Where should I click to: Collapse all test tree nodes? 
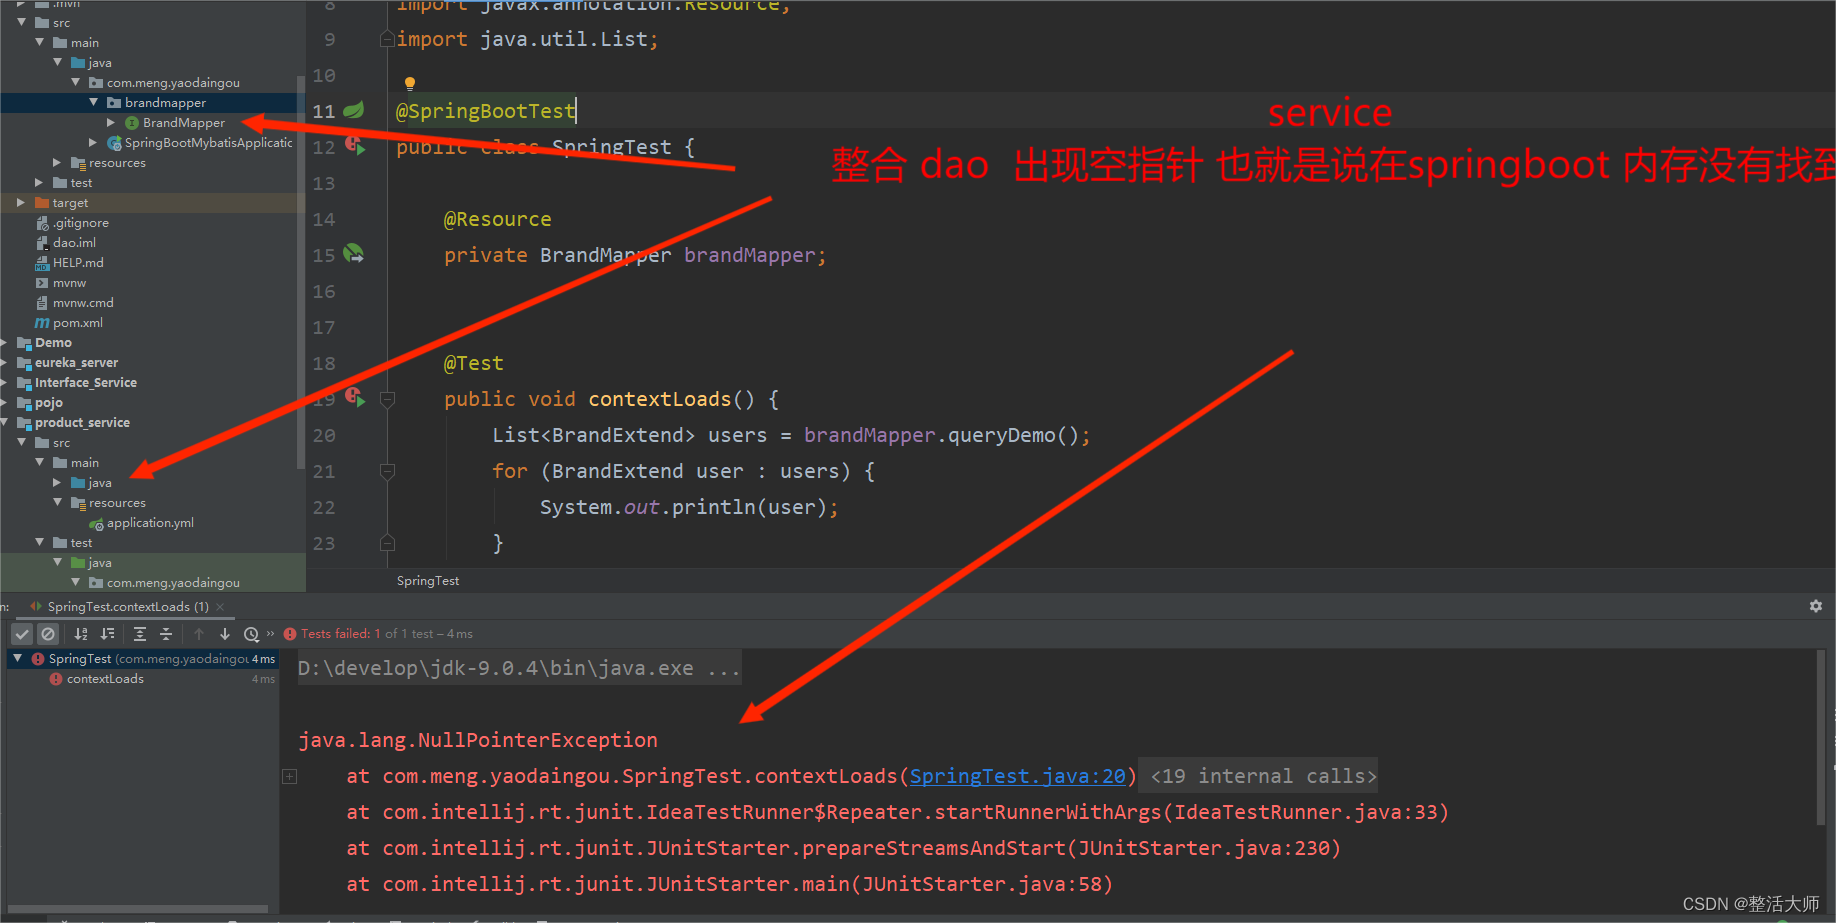(x=166, y=634)
